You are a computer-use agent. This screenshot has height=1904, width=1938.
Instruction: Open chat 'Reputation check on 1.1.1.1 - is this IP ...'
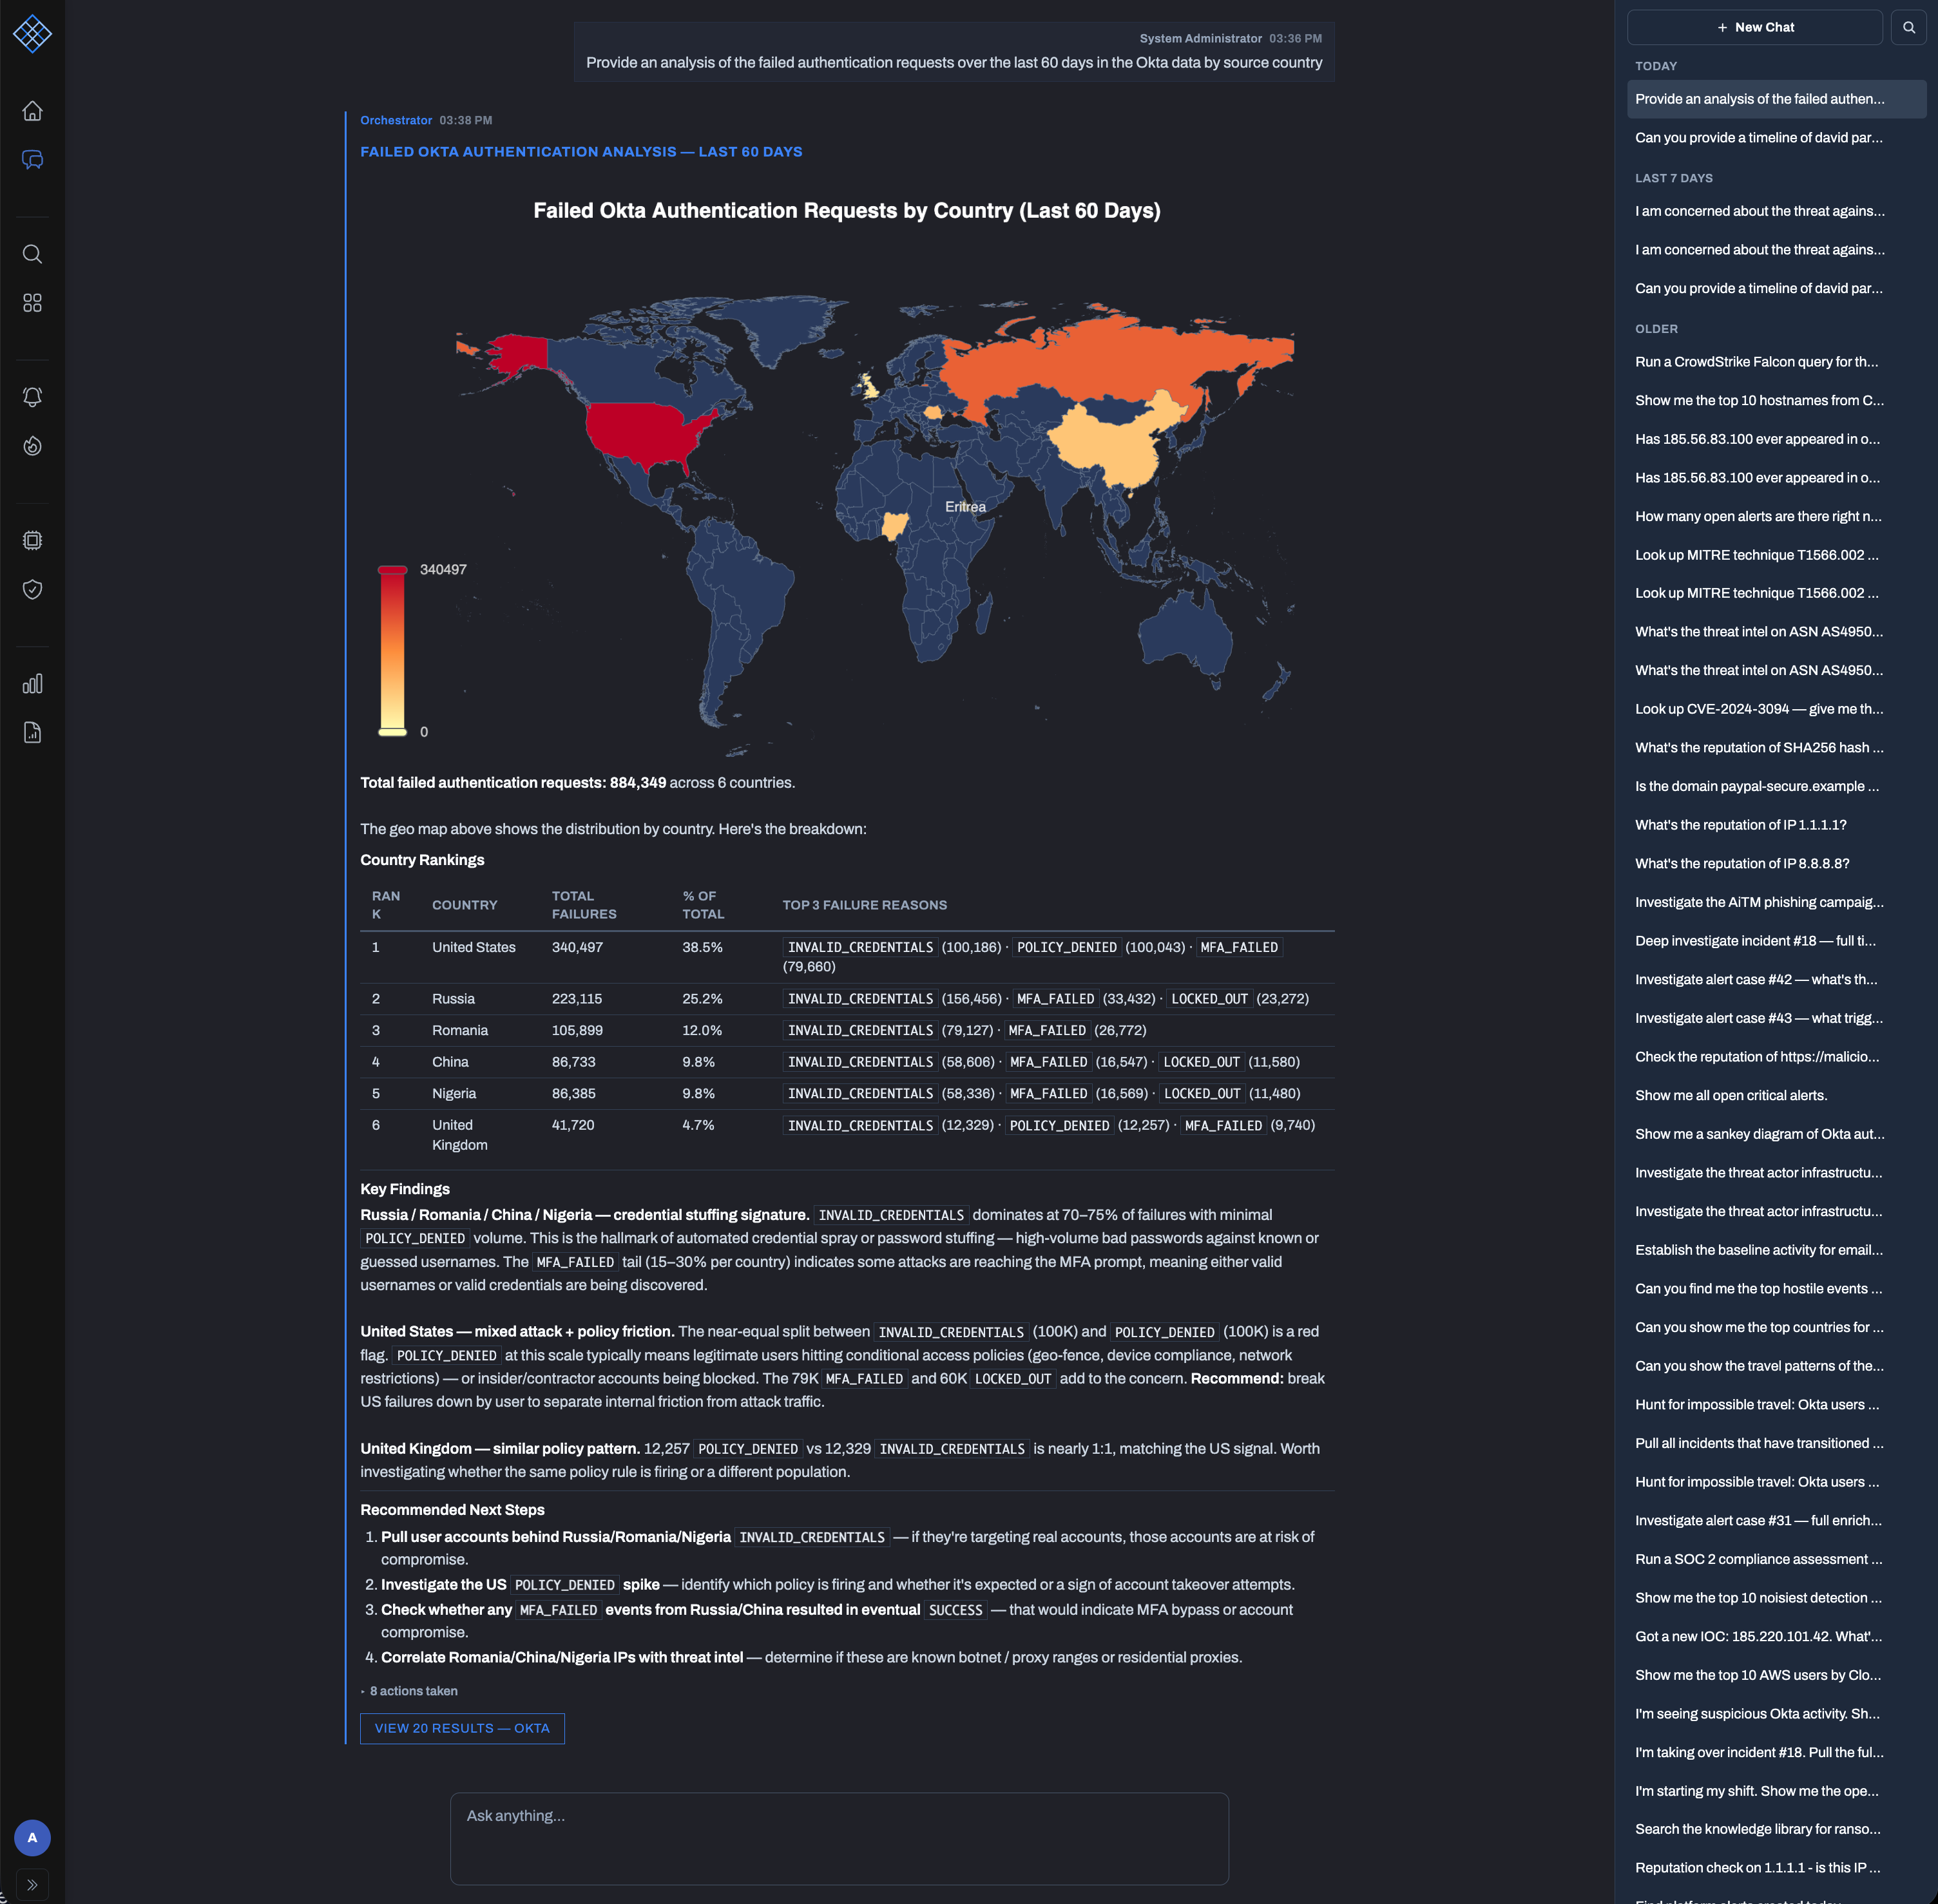pos(1776,1869)
